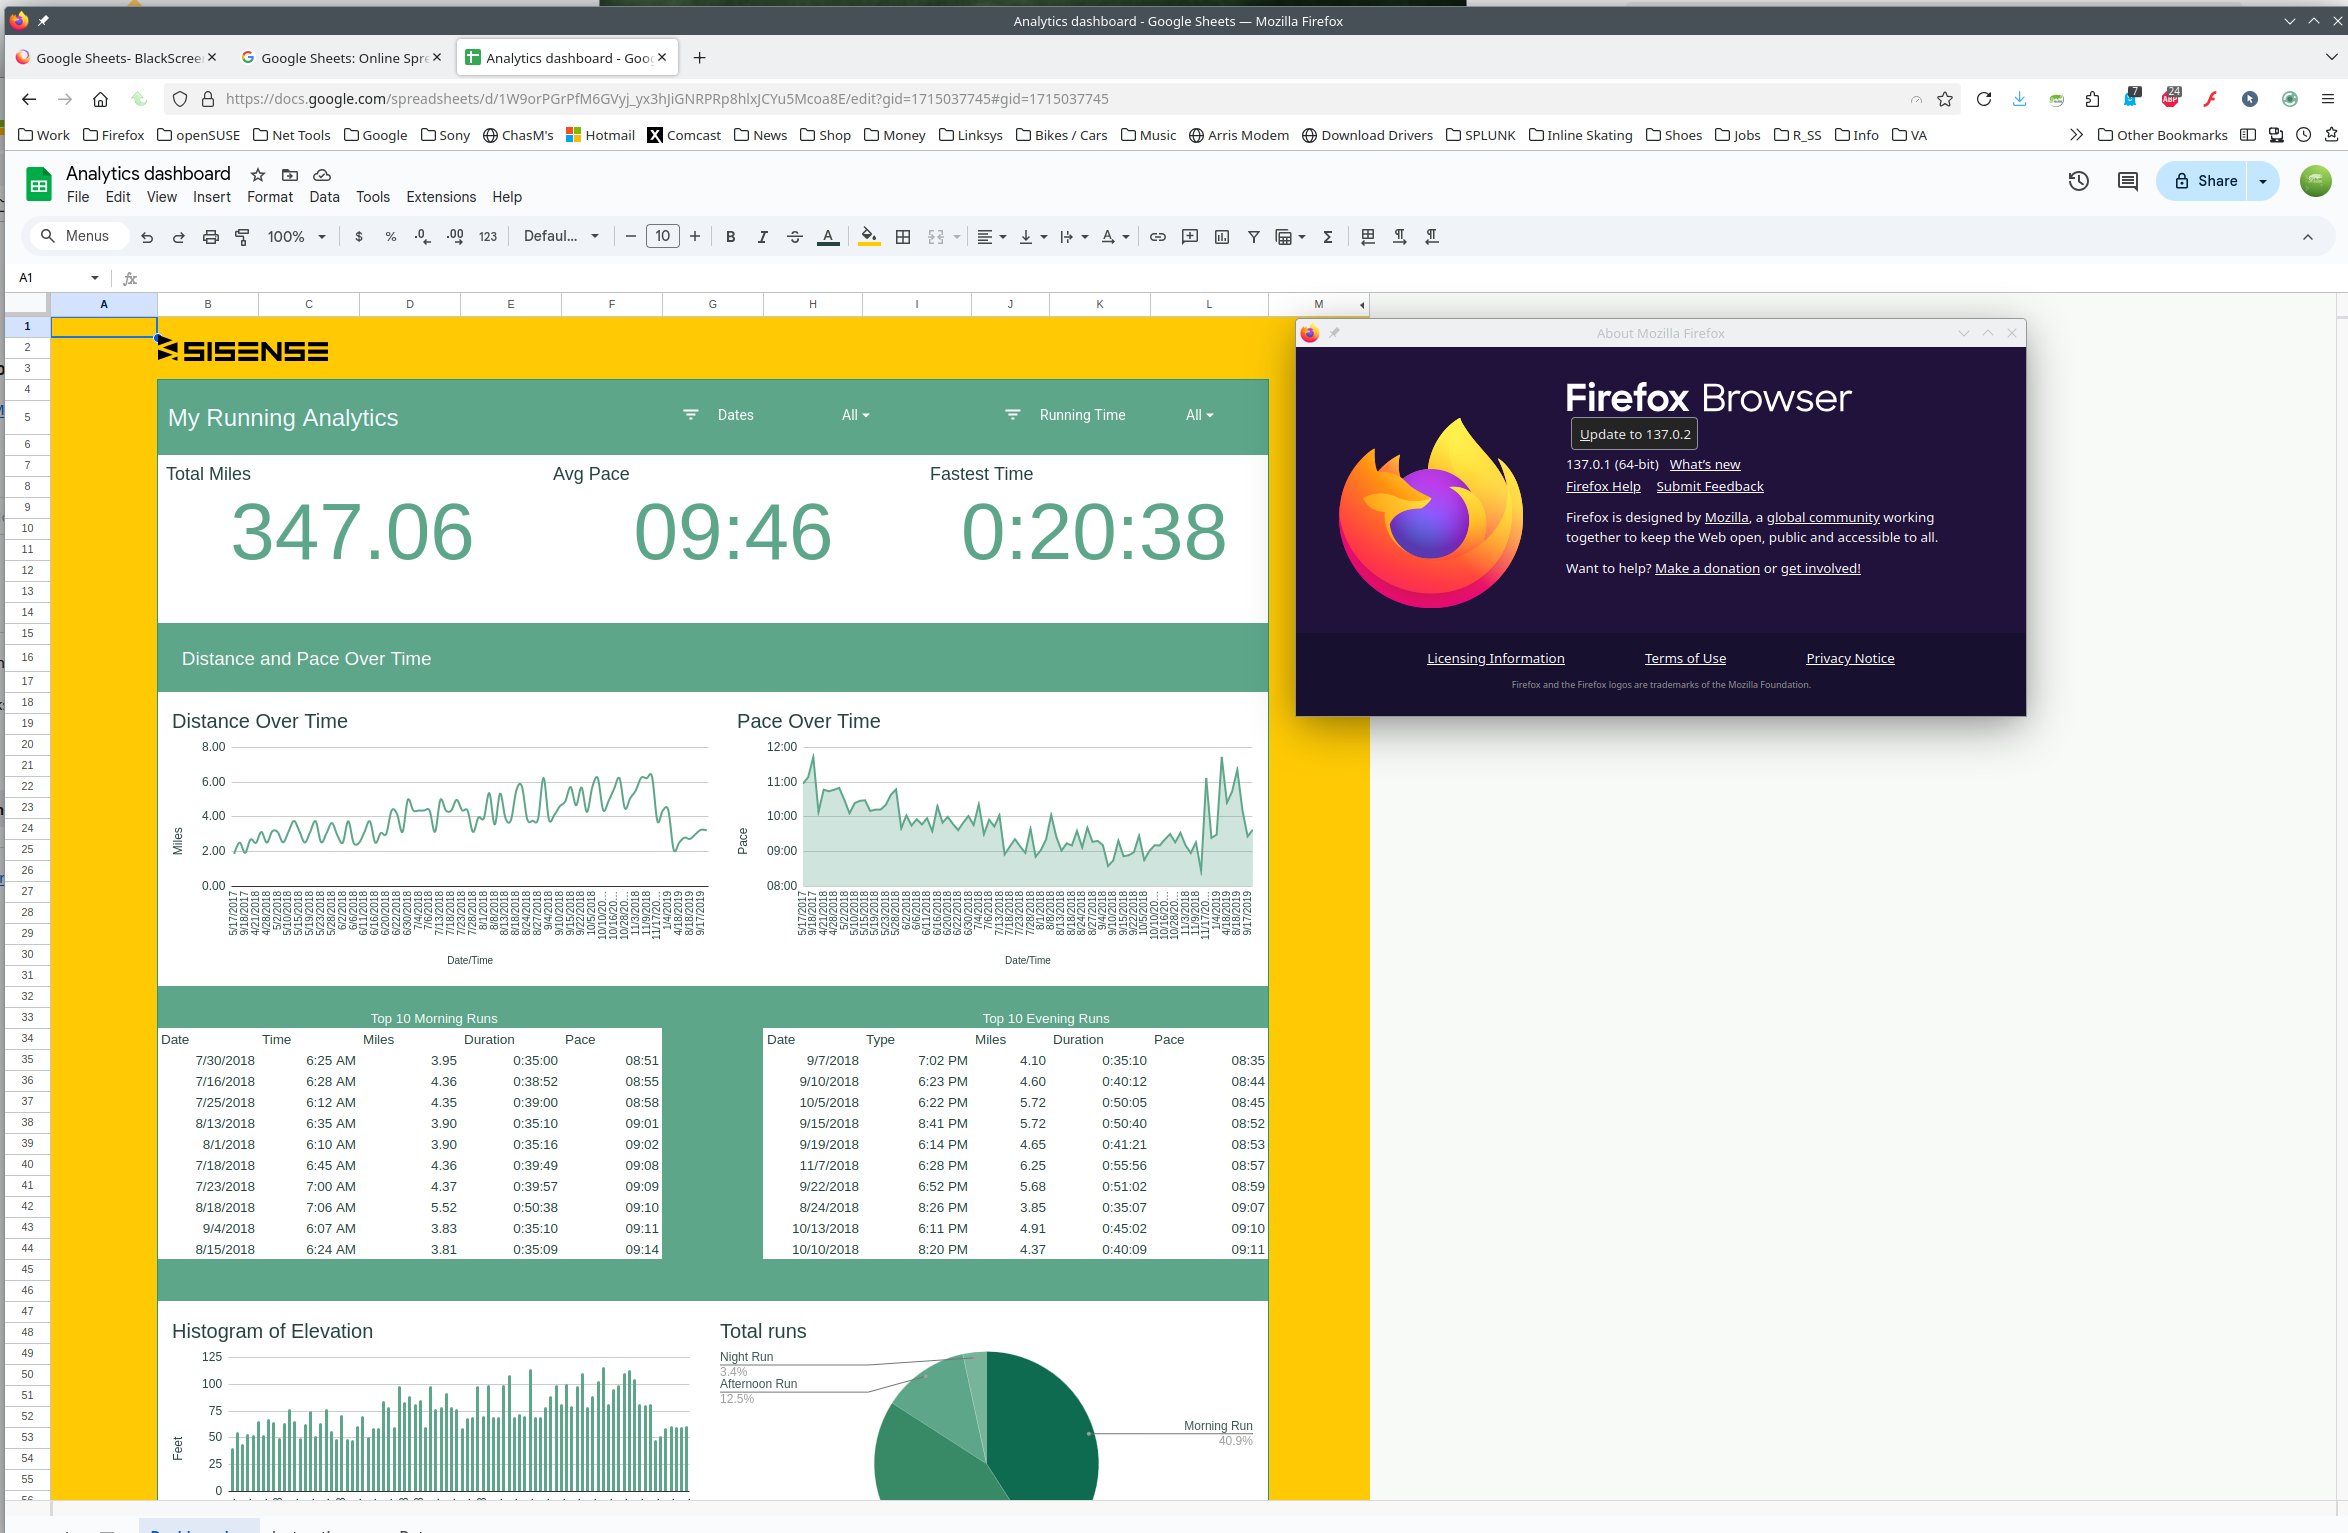Open the font family dropdown
2348x1533 pixels.
click(x=561, y=237)
